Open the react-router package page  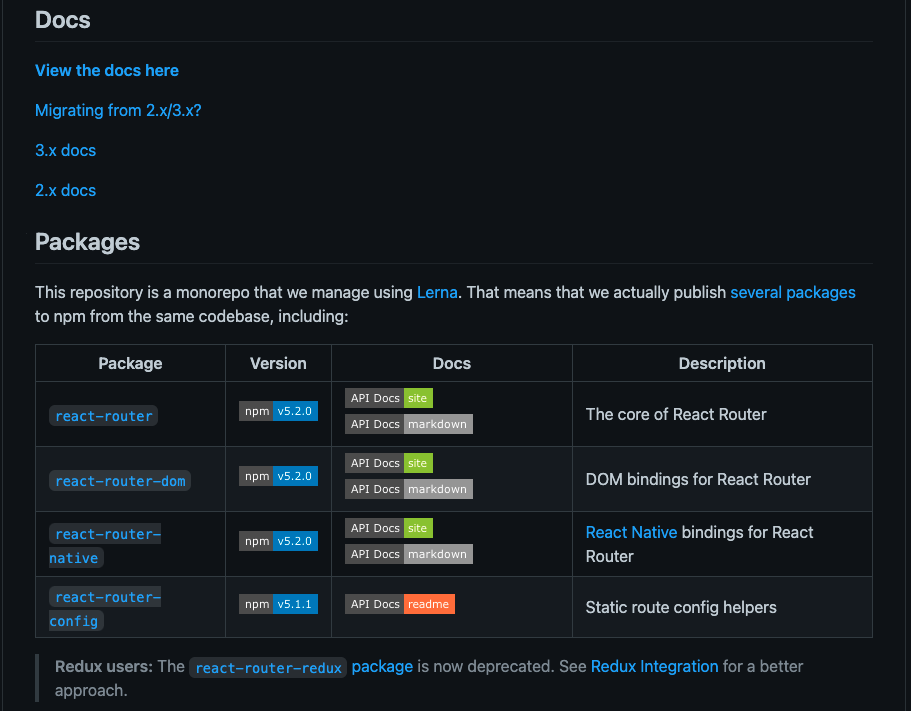pyautogui.click(x=103, y=415)
